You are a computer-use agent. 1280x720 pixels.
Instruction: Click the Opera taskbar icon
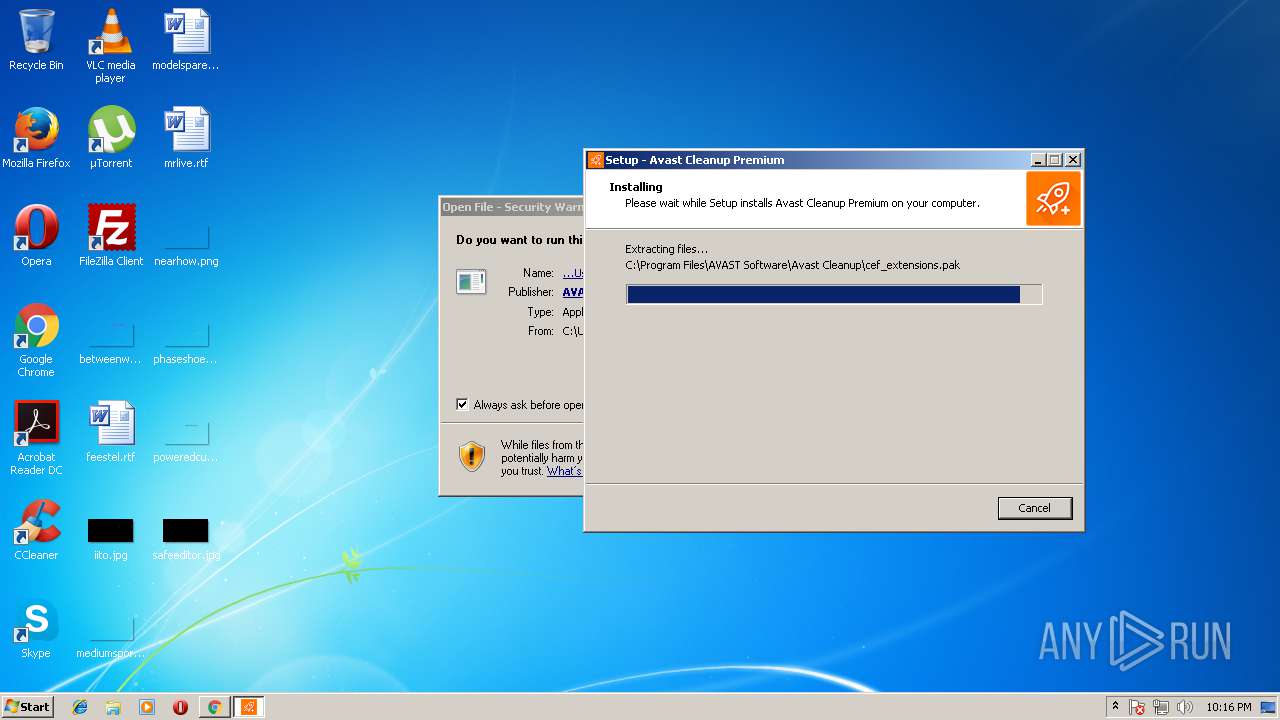(x=180, y=707)
